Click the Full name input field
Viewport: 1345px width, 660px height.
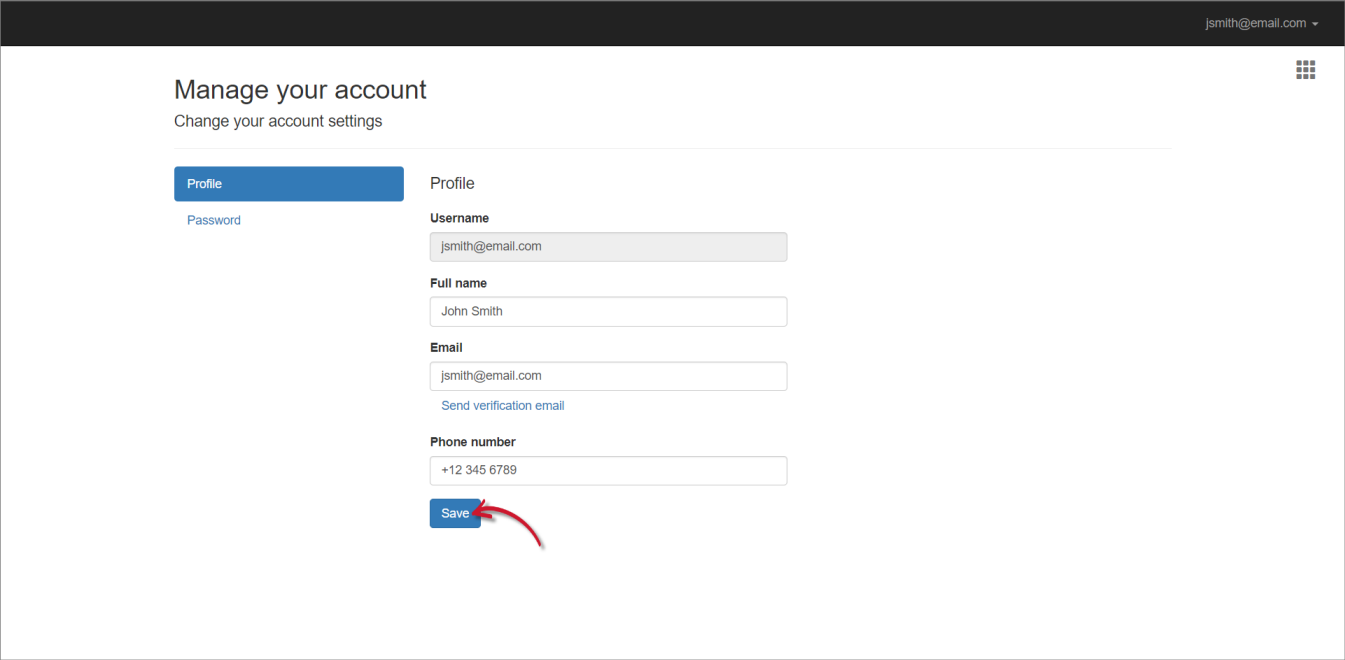tap(608, 311)
